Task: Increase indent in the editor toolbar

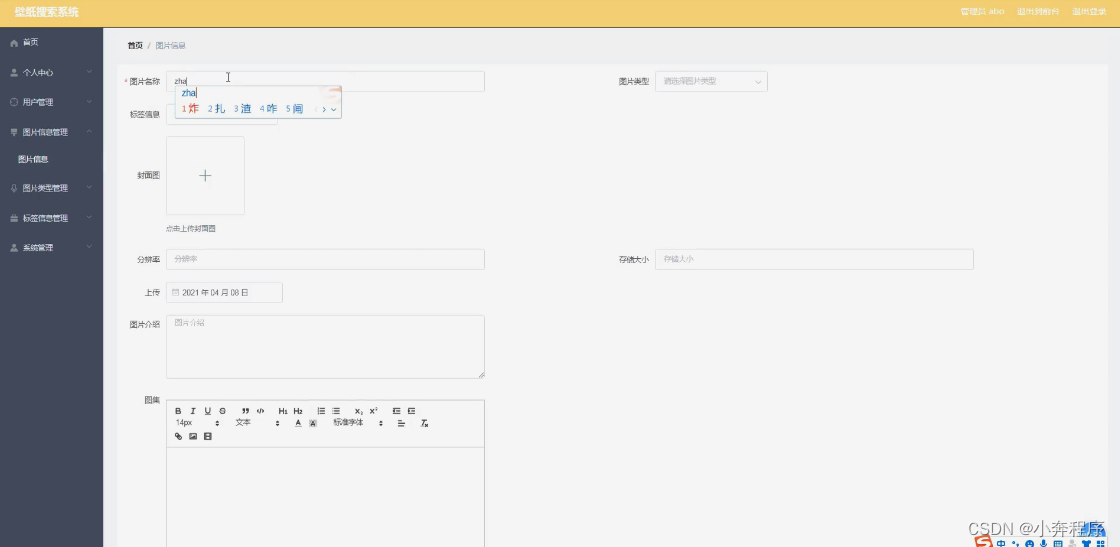Action: (411, 411)
